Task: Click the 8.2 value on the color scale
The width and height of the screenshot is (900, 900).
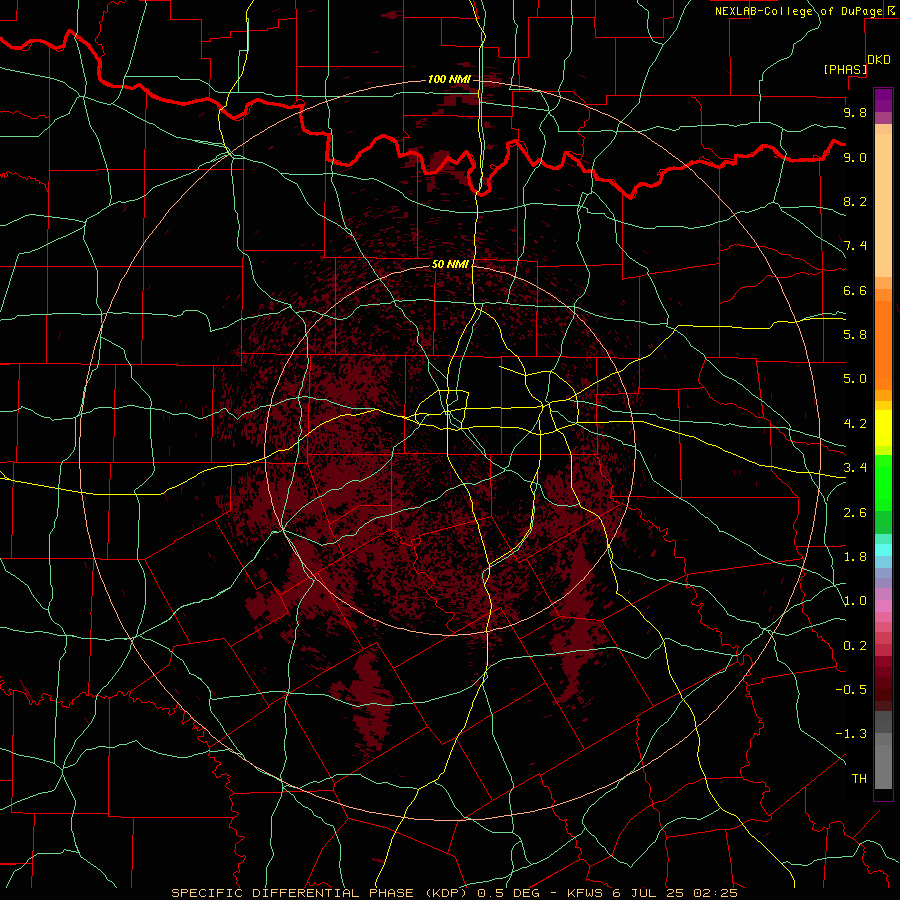Action: click(855, 201)
